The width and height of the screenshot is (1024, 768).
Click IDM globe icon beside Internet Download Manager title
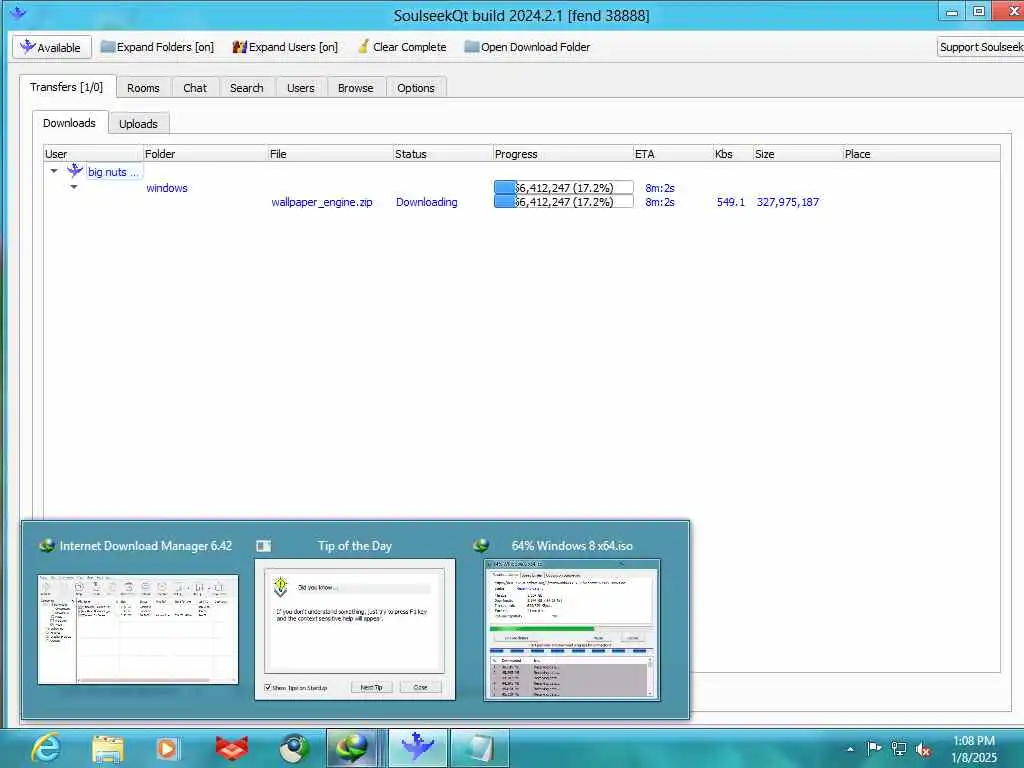point(47,545)
